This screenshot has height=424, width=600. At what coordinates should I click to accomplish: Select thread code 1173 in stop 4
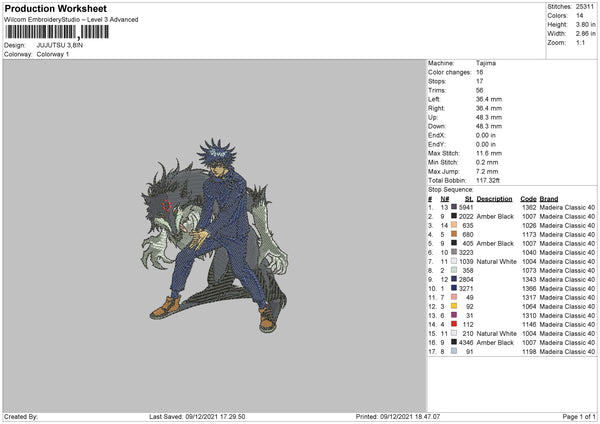coord(529,235)
